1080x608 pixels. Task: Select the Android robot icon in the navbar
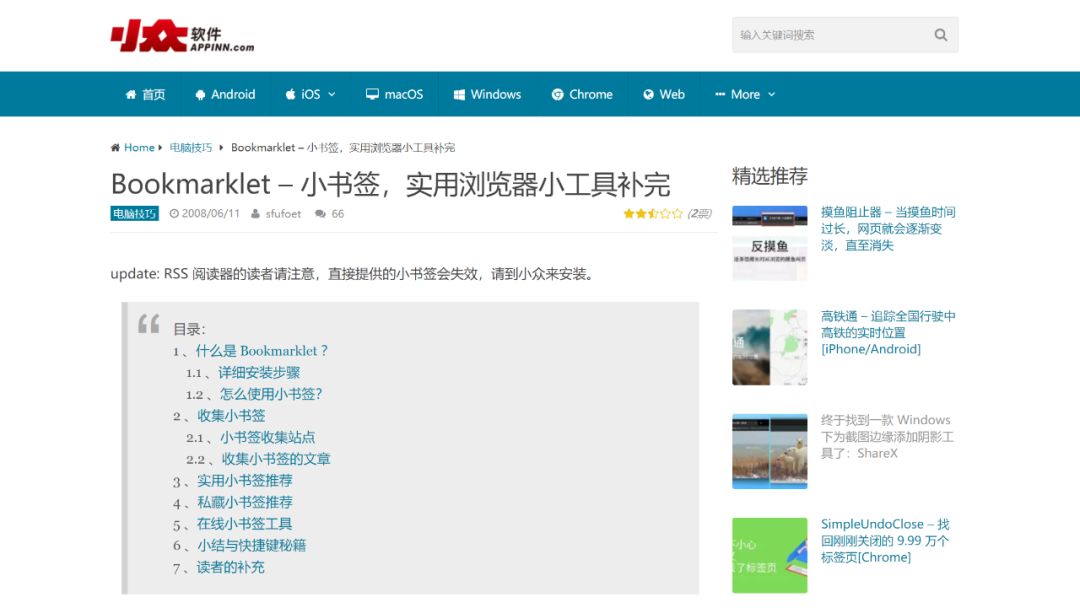tap(198, 94)
